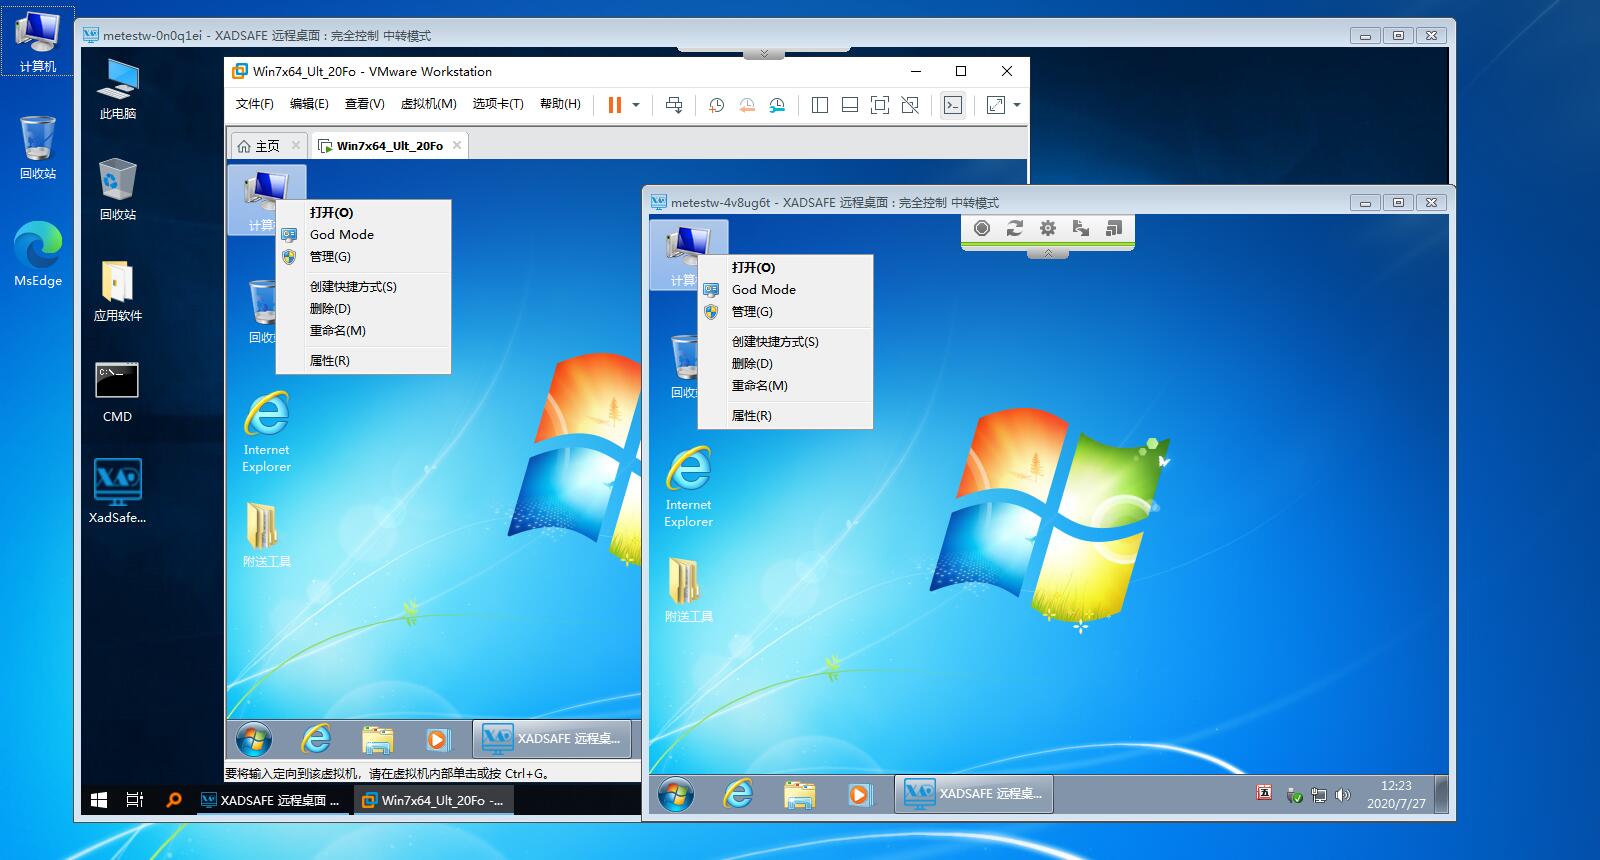Choose God Mode in the metestw-4v8ug6t context menu
This screenshot has width=1600, height=860.
785,290
